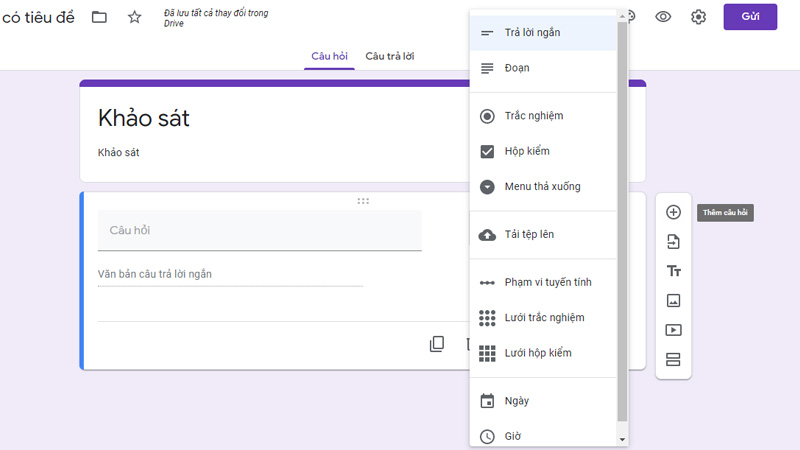Open the form settings gear

coord(698,17)
